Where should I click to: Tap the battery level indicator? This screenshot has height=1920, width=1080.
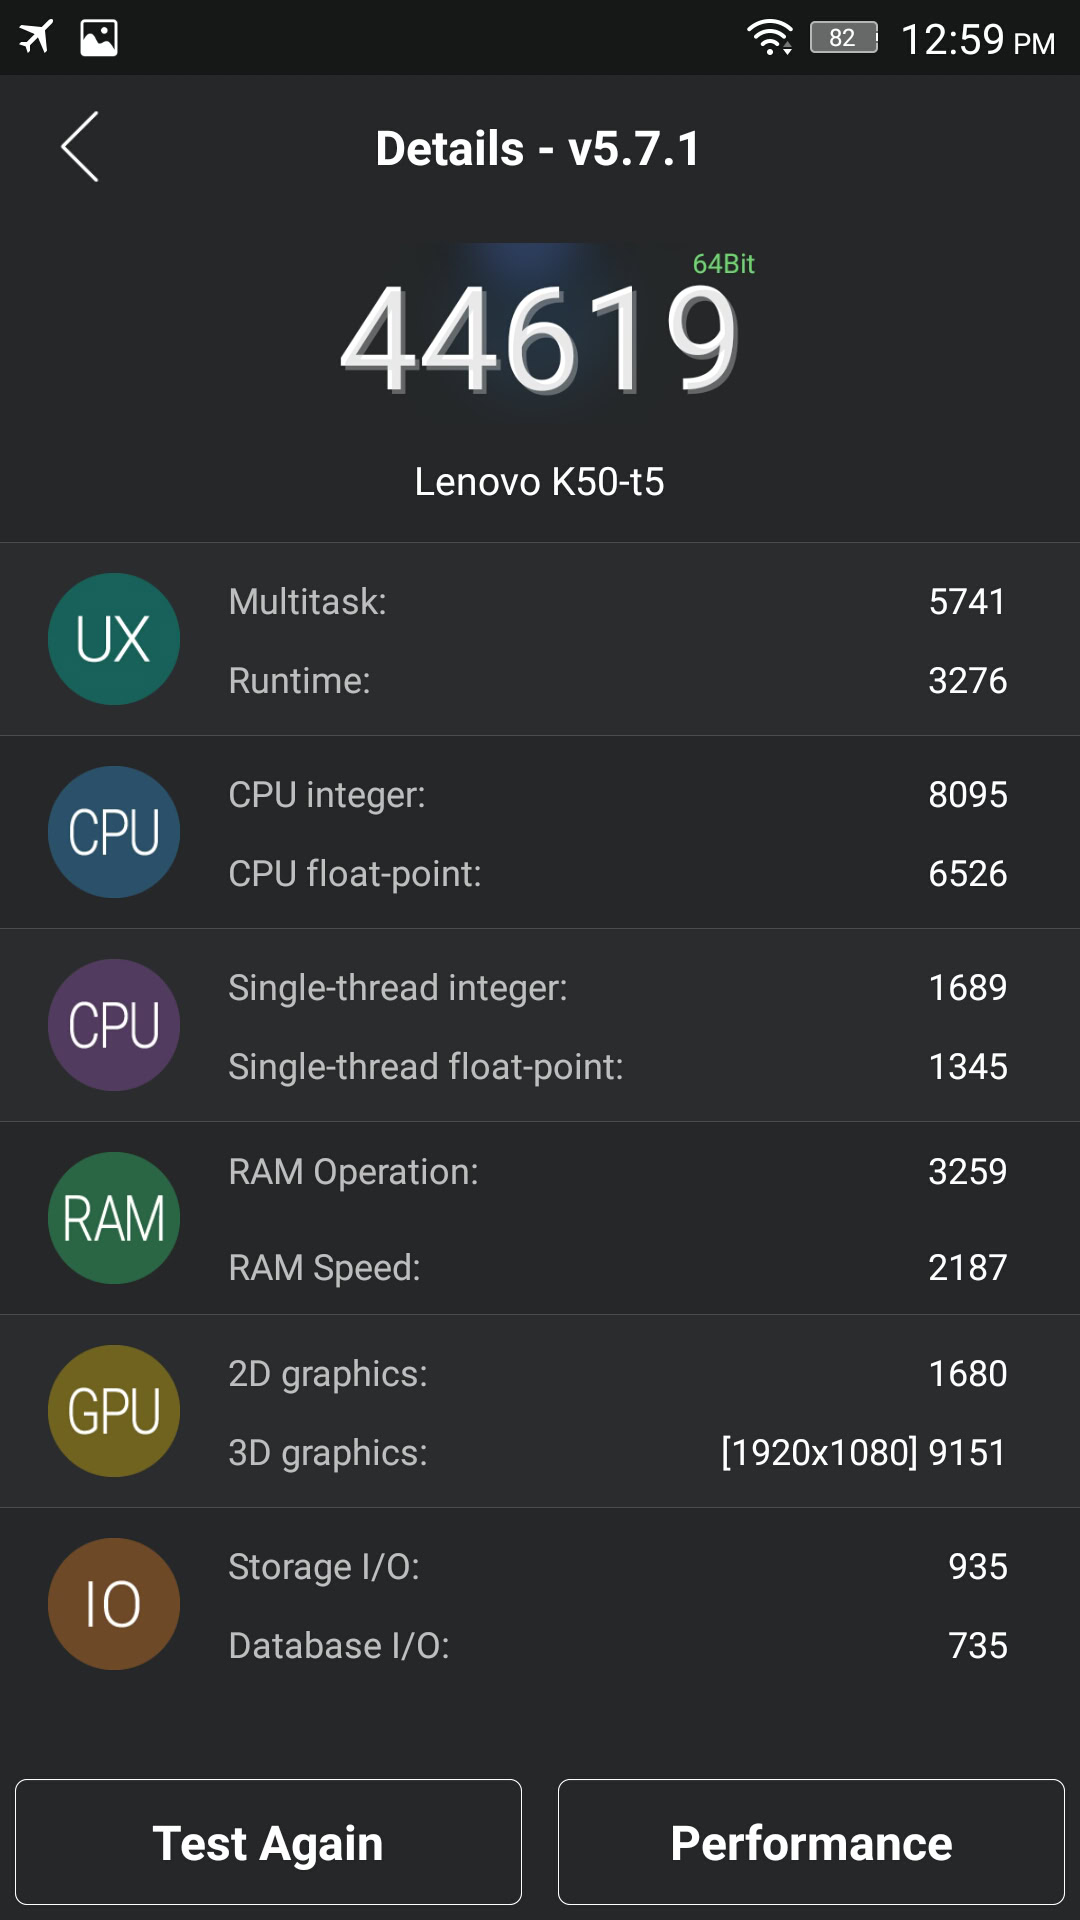point(843,38)
